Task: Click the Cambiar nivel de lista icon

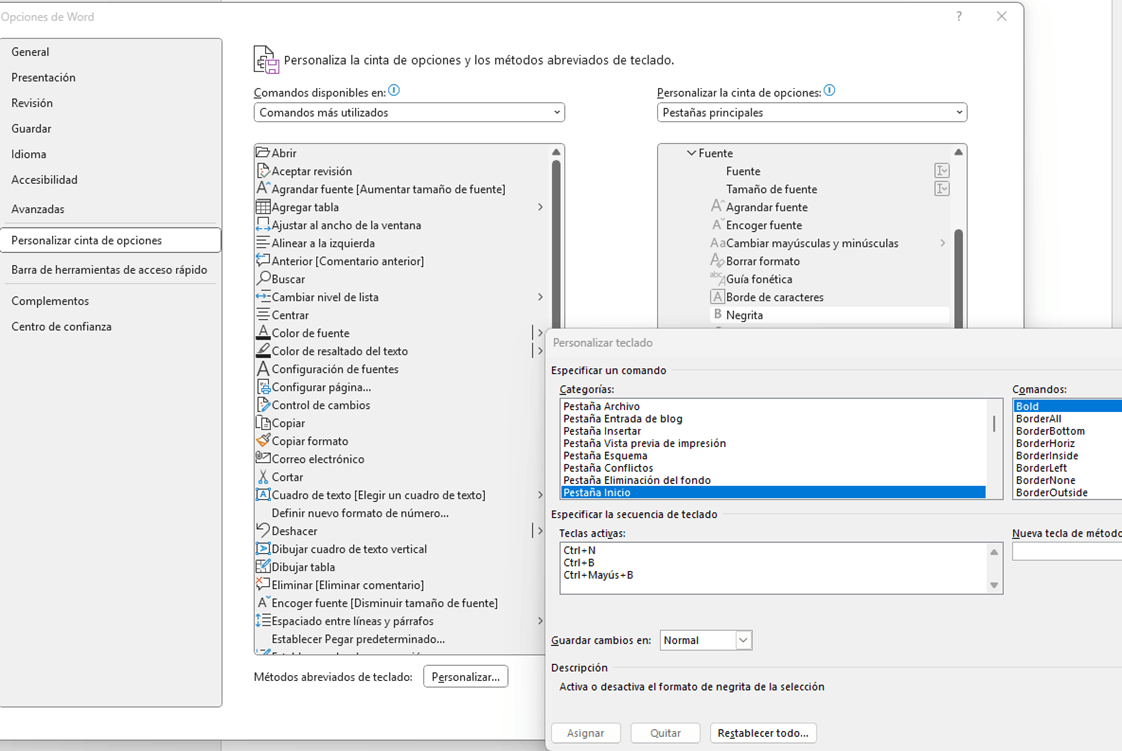Action: pos(263,297)
